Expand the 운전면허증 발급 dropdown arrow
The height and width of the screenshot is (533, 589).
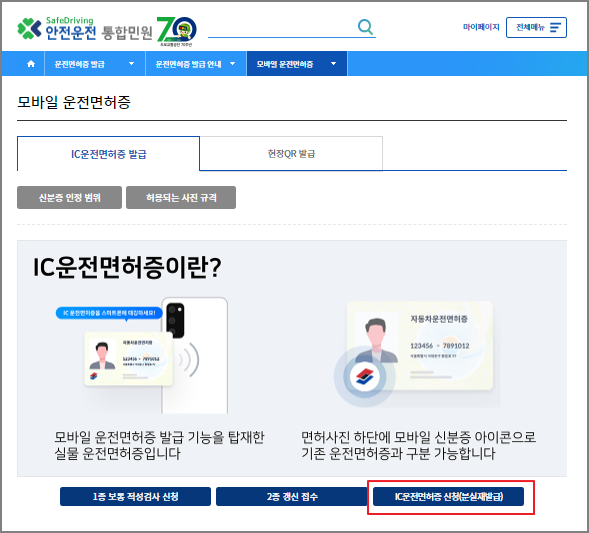pyautogui.click(x=131, y=64)
